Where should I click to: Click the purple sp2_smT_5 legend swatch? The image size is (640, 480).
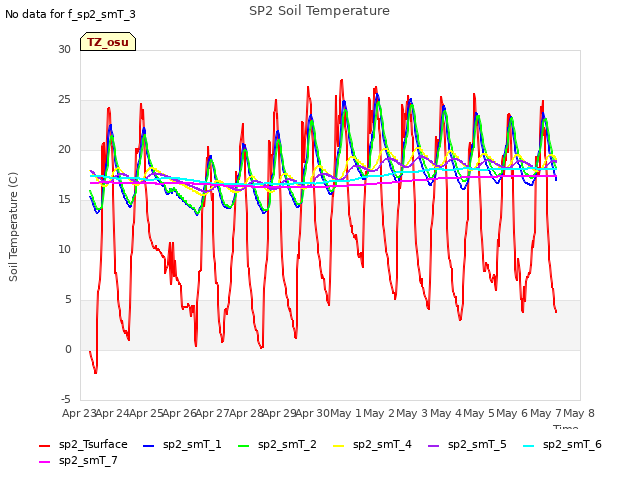pyautogui.click(x=433, y=446)
